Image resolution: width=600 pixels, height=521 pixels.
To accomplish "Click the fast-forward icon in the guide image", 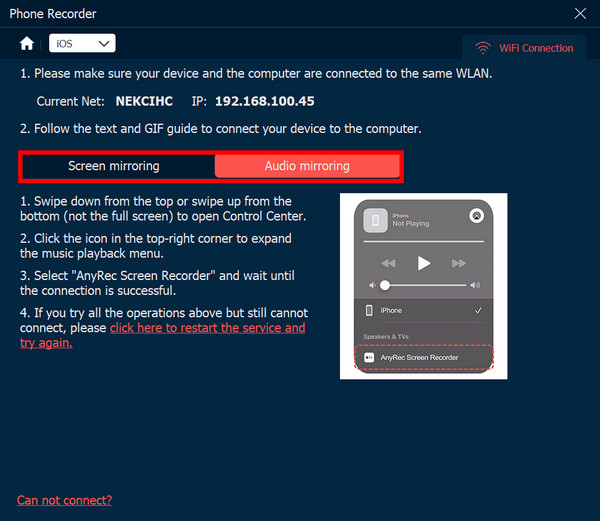I will tap(459, 263).
